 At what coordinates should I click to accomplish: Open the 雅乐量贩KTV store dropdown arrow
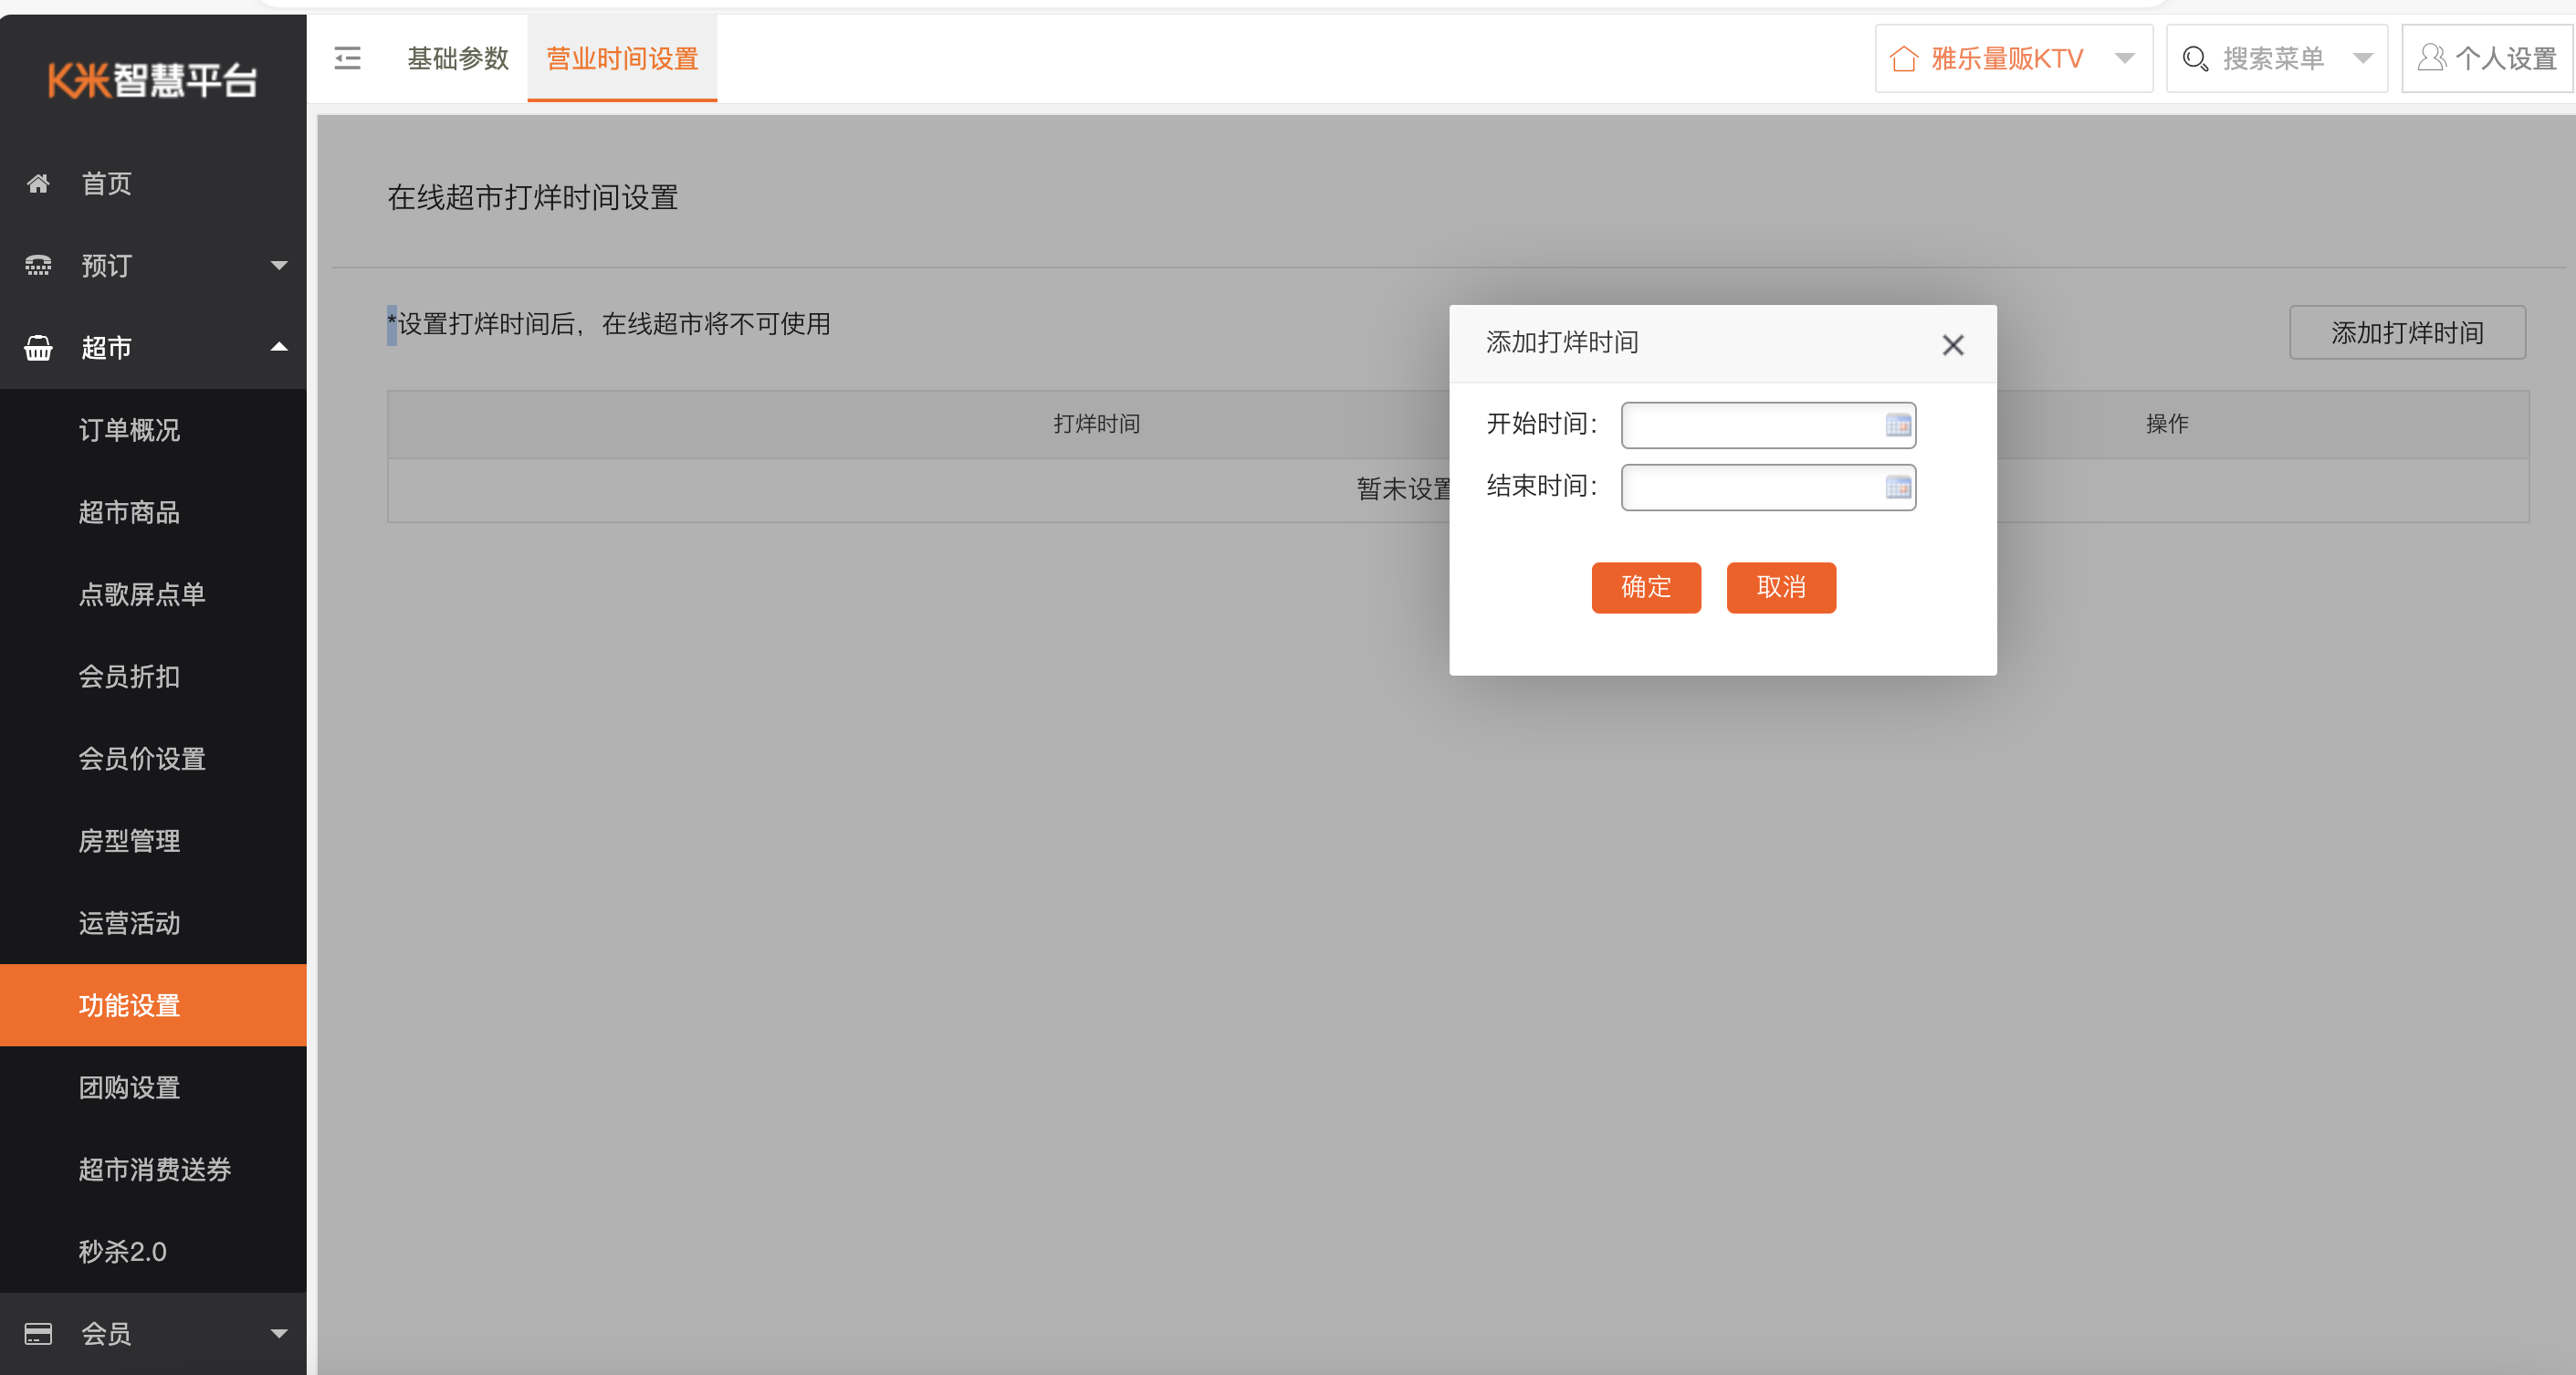click(x=2125, y=58)
